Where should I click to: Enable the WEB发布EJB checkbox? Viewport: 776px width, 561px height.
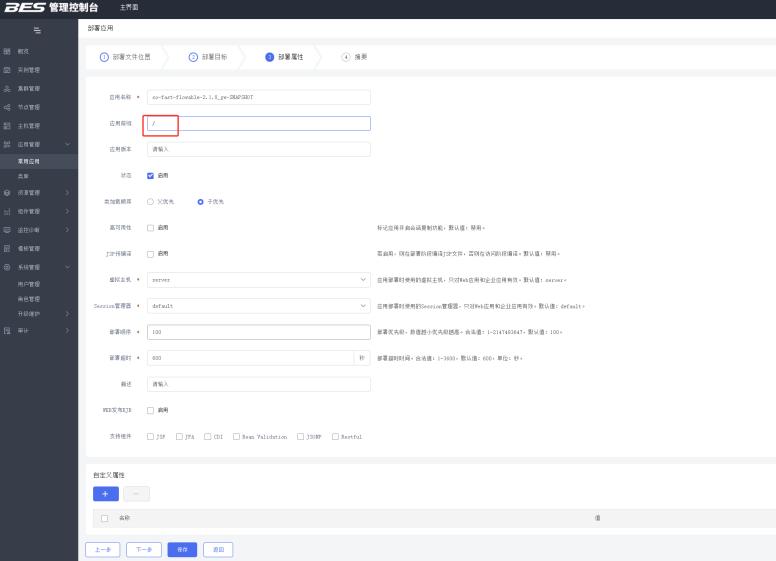150,411
